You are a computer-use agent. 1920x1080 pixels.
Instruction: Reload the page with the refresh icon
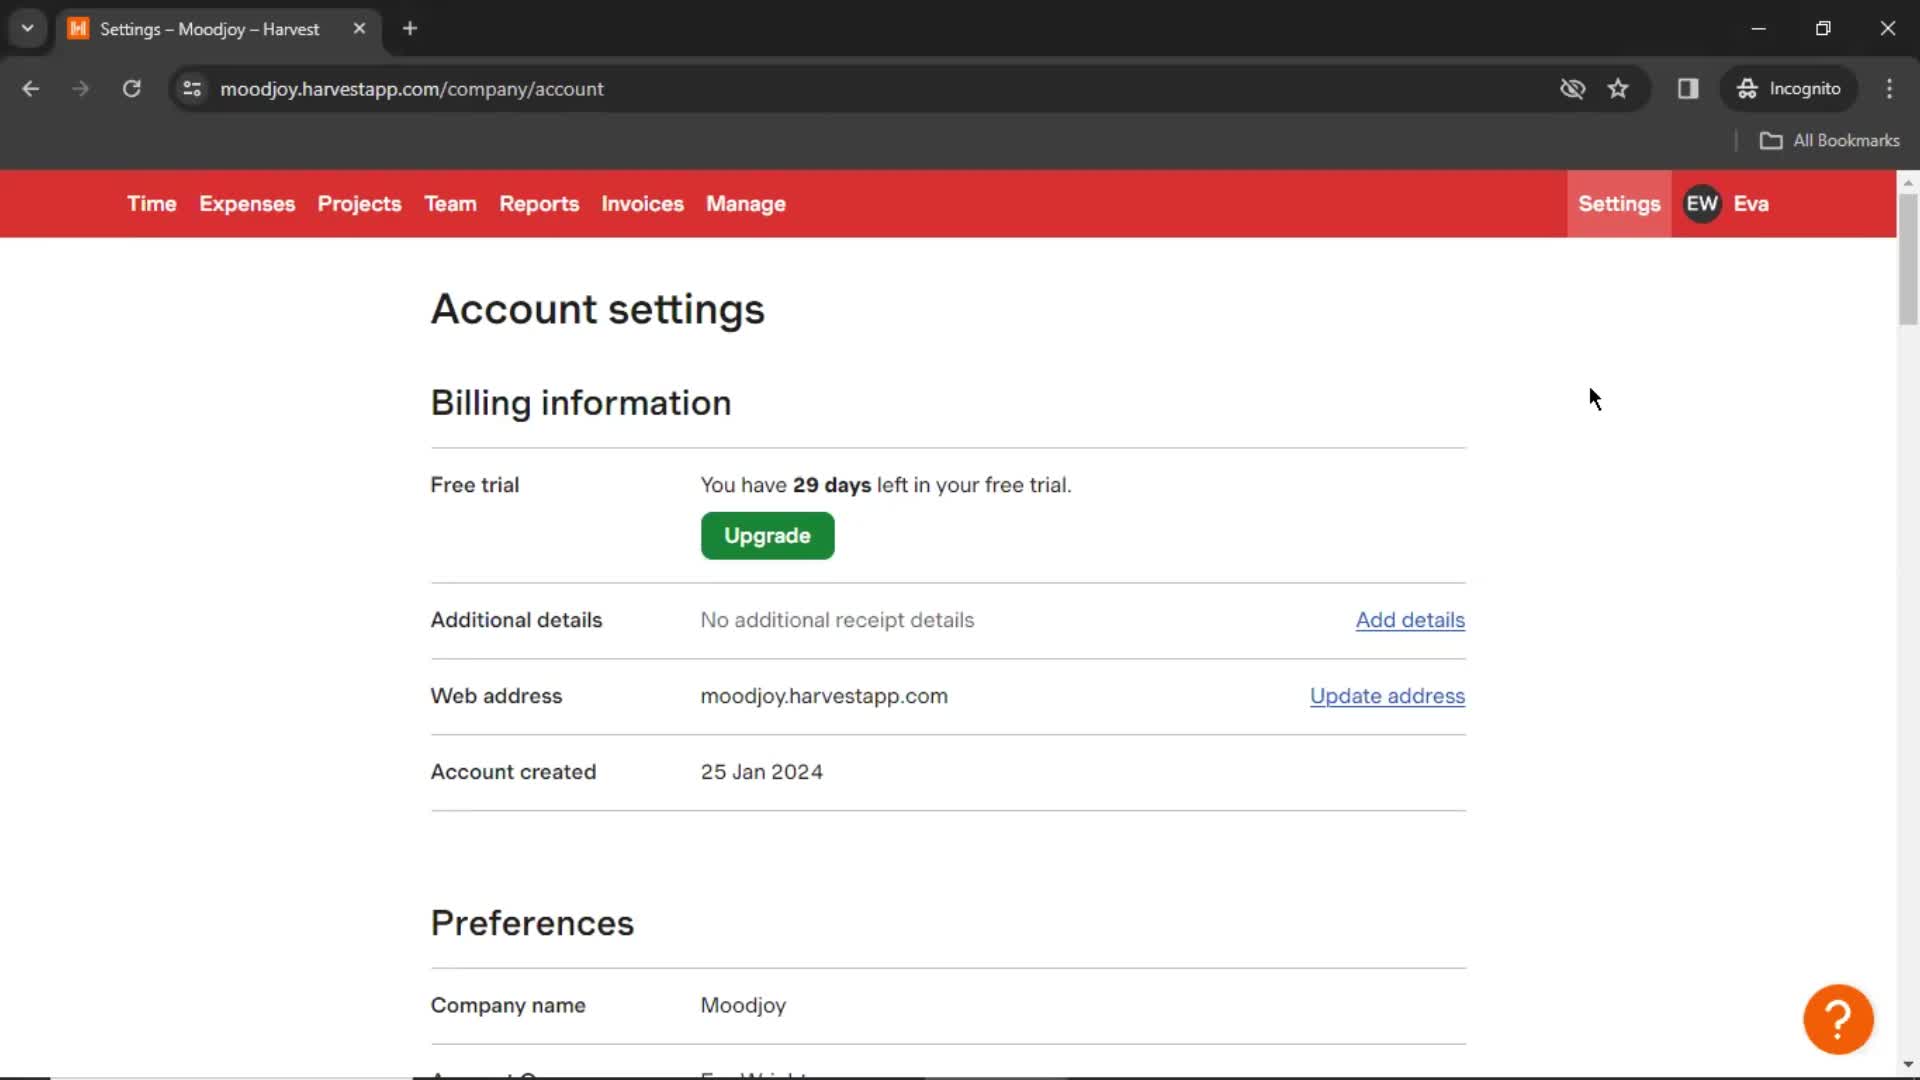click(131, 88)
